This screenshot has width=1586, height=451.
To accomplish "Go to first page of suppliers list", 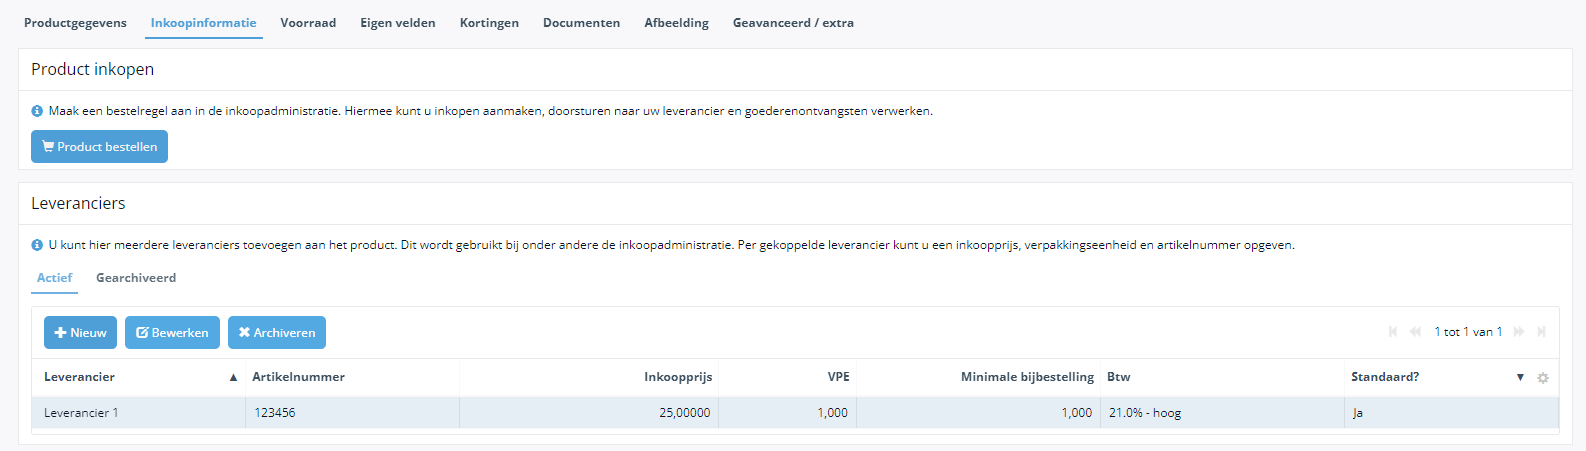I will pos(1393,332).
